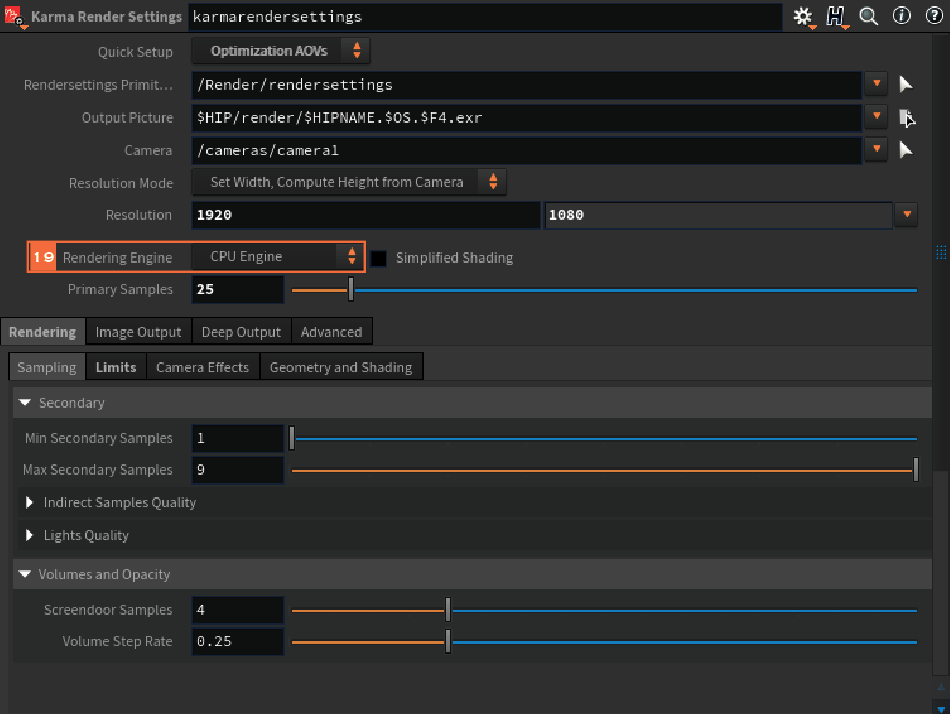Click the Max Secondary Samples label

98,470
